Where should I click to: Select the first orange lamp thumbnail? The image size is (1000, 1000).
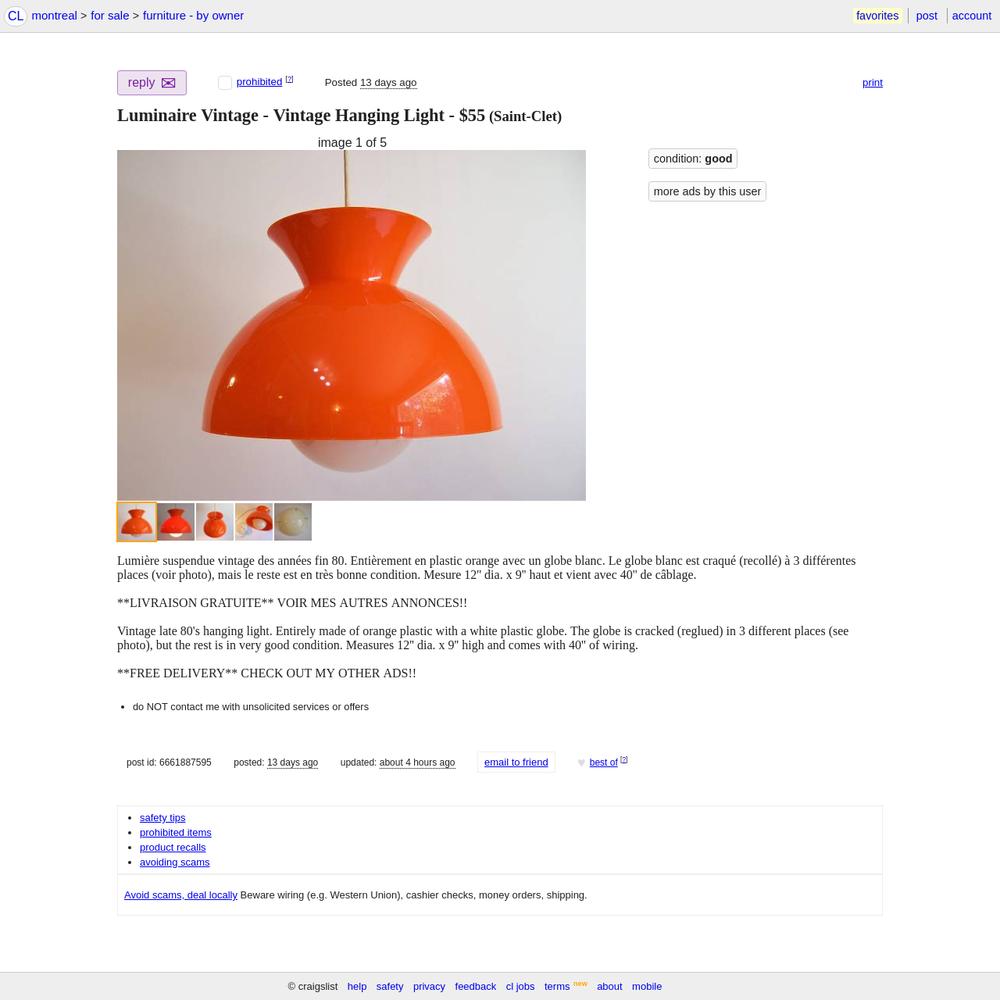[x=136, y=522]
